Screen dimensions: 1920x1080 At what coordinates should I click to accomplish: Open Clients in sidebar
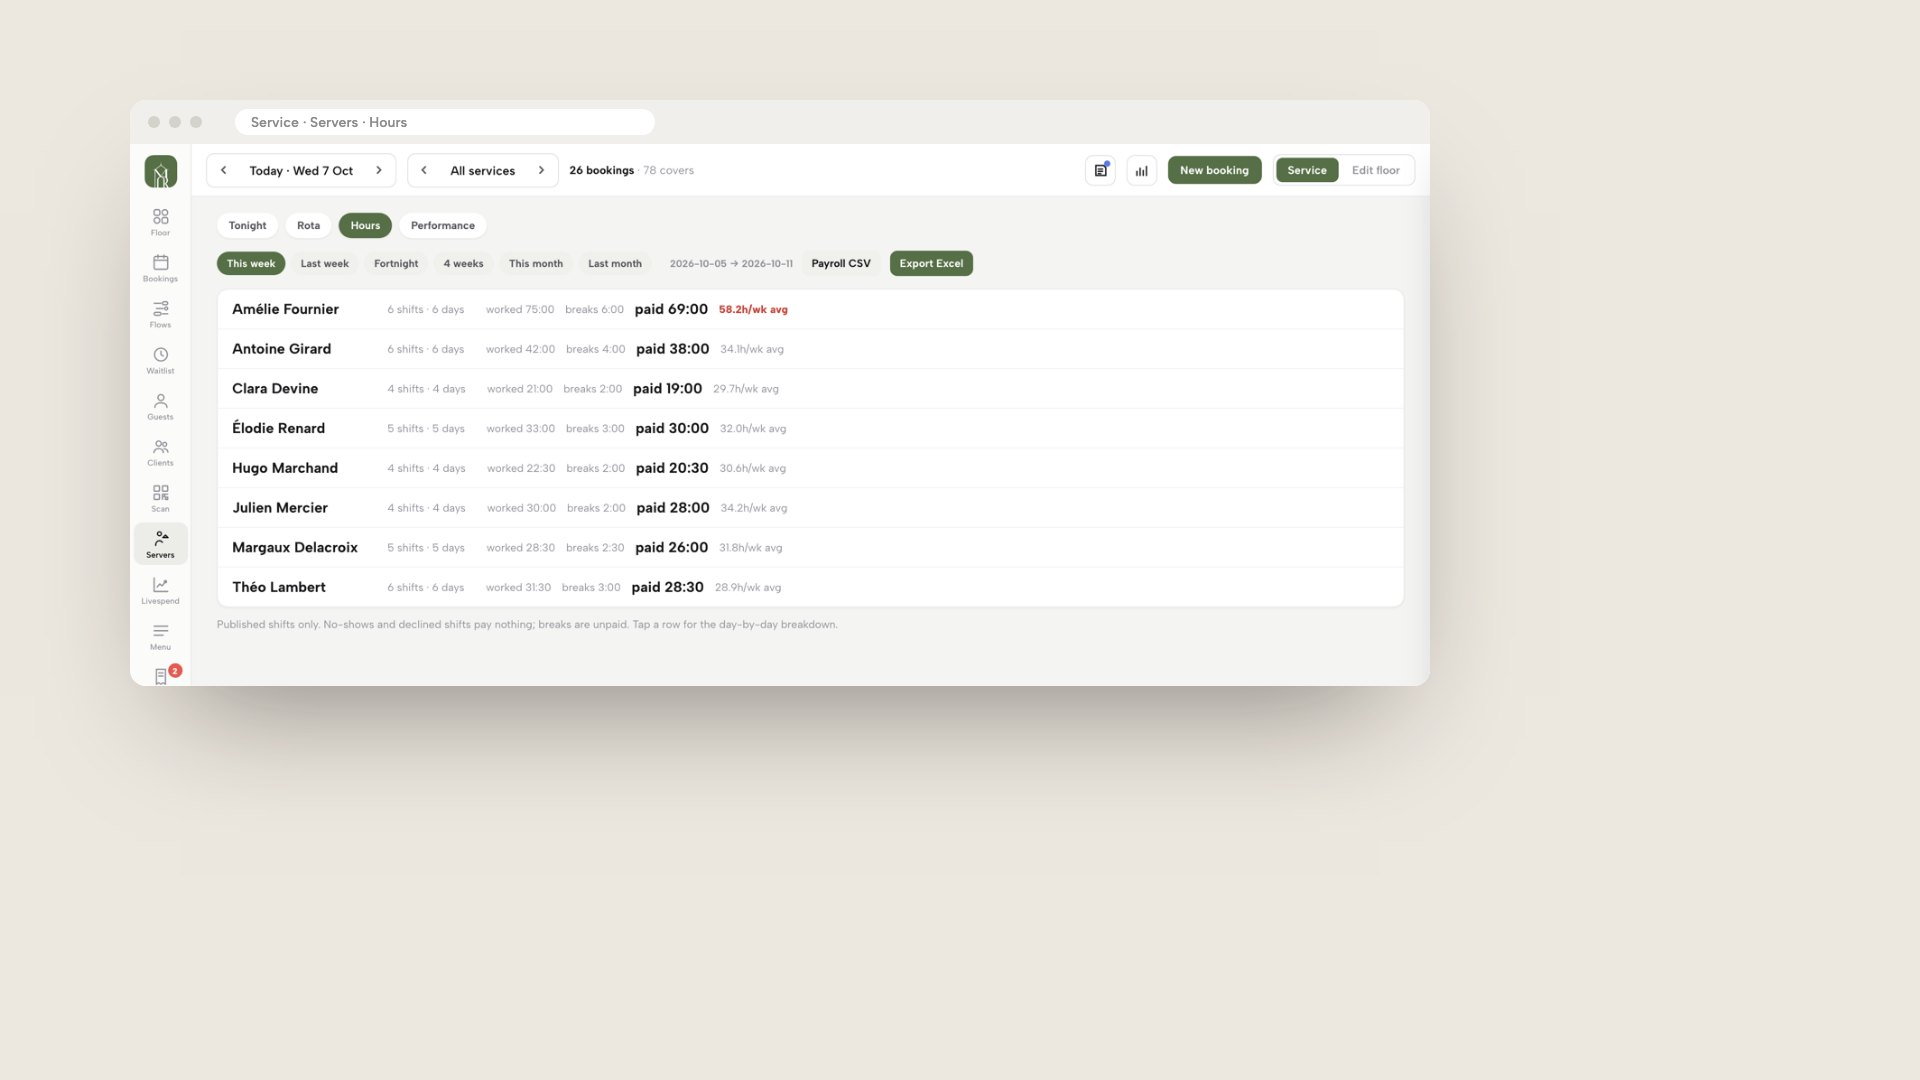(160, 452)
